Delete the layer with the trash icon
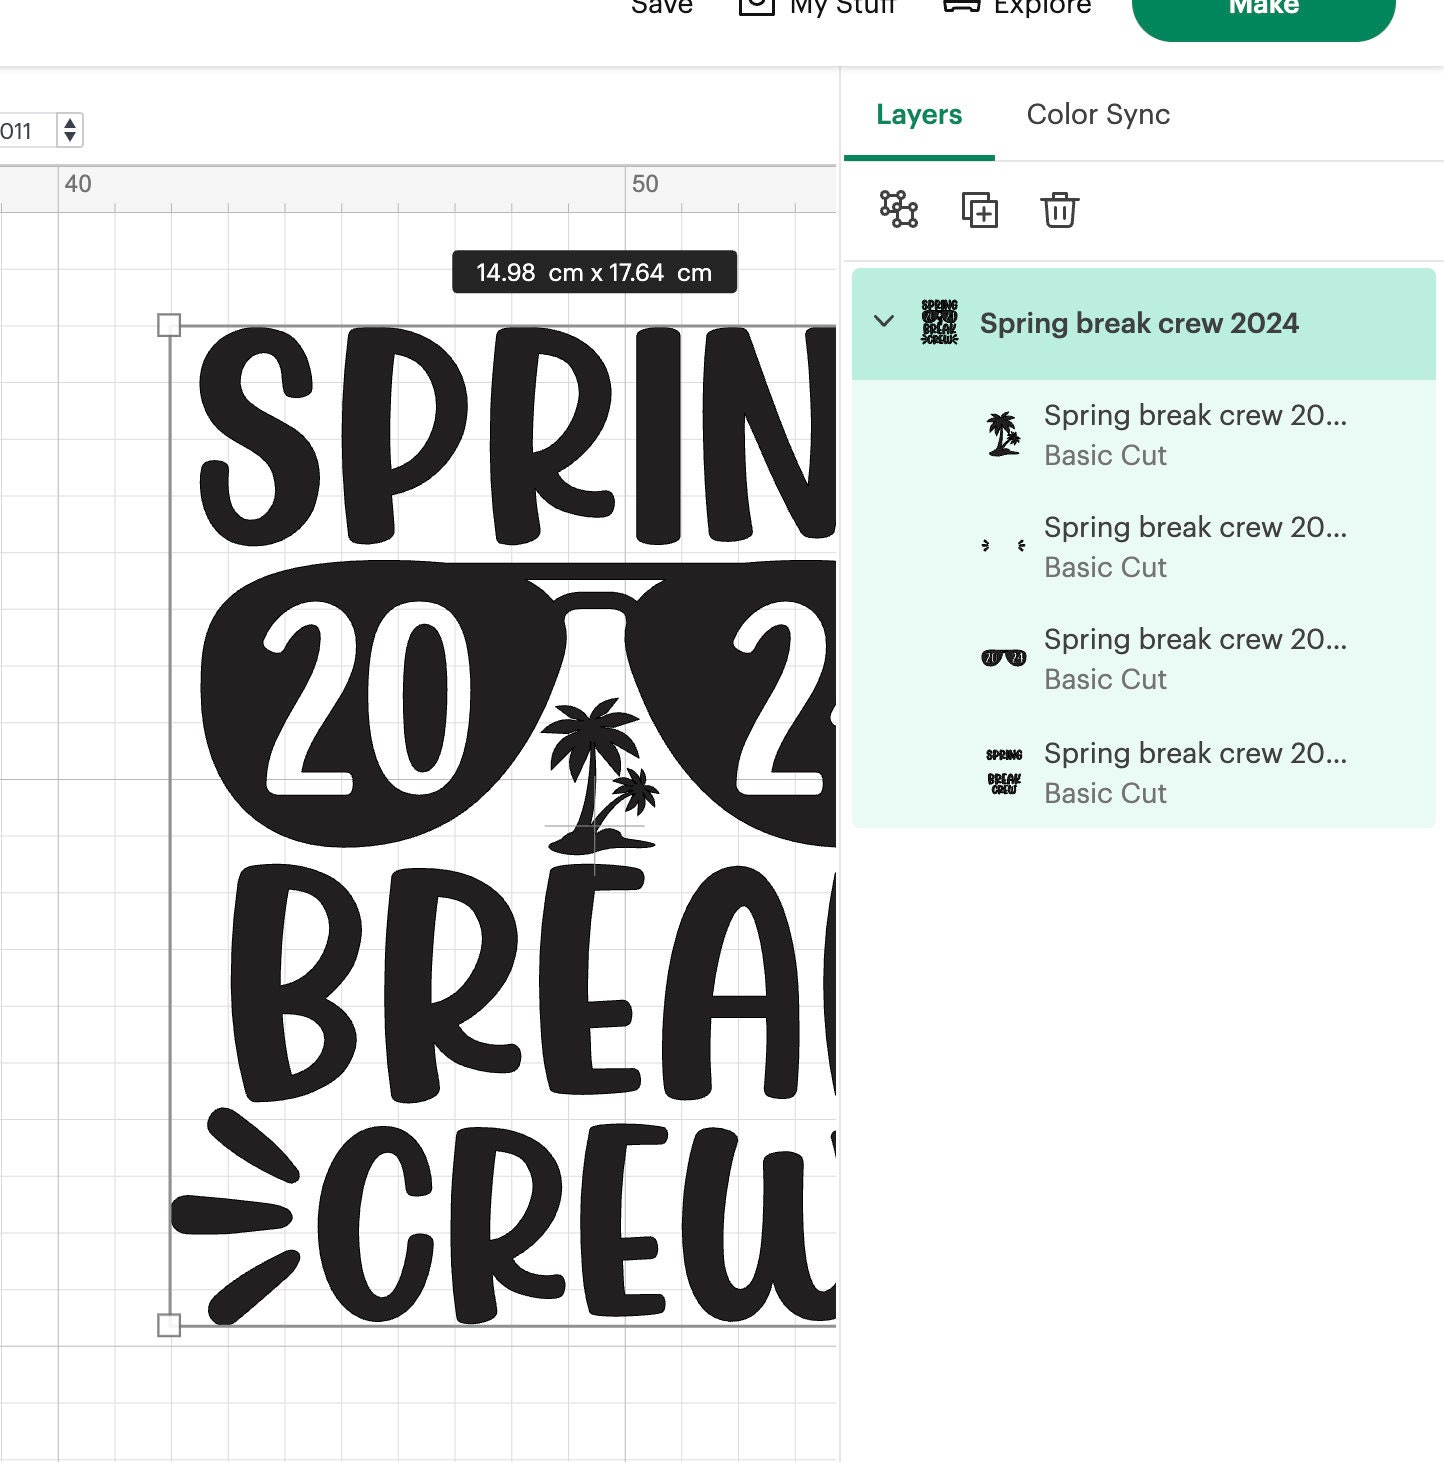This screenshot has width=1444, height=1462. 1059,210
